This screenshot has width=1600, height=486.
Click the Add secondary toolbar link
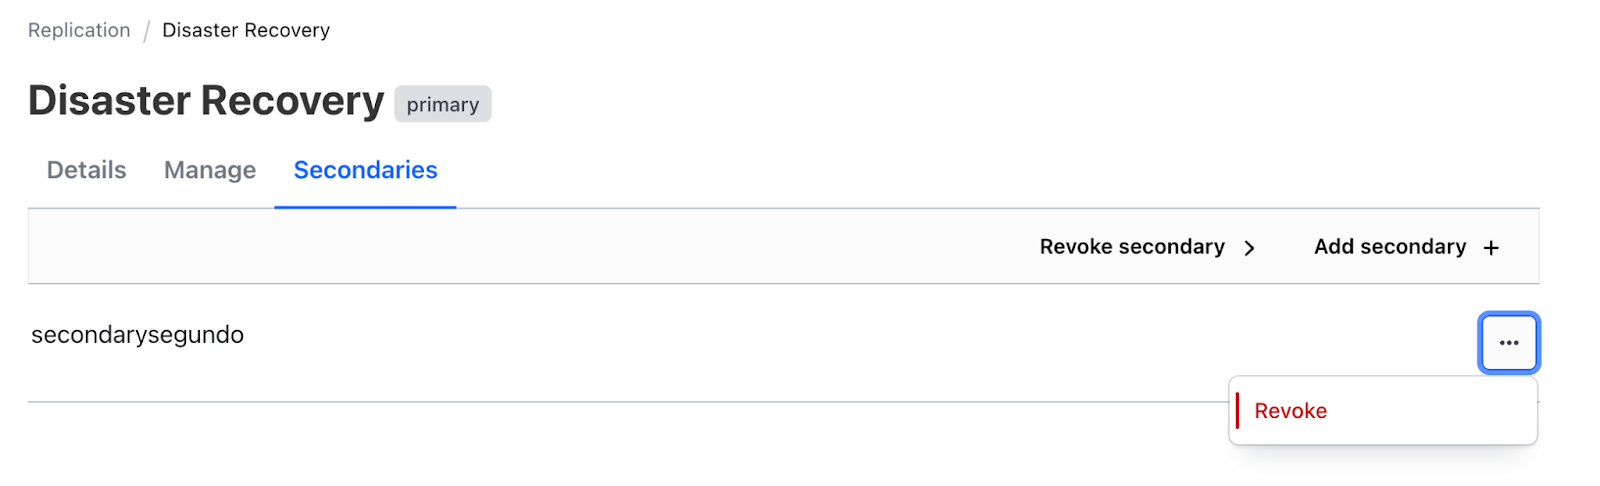tap(1389, 247)
